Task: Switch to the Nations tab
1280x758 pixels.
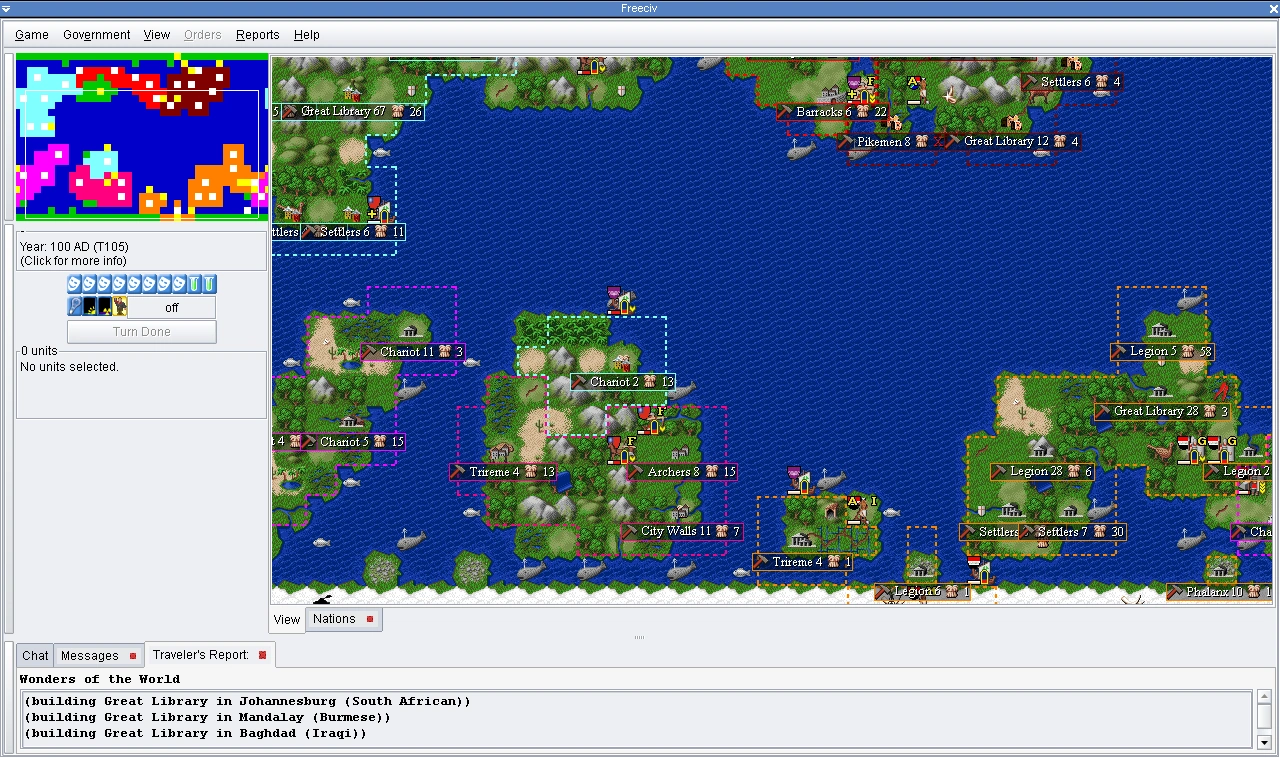Action: pos(343,619)
